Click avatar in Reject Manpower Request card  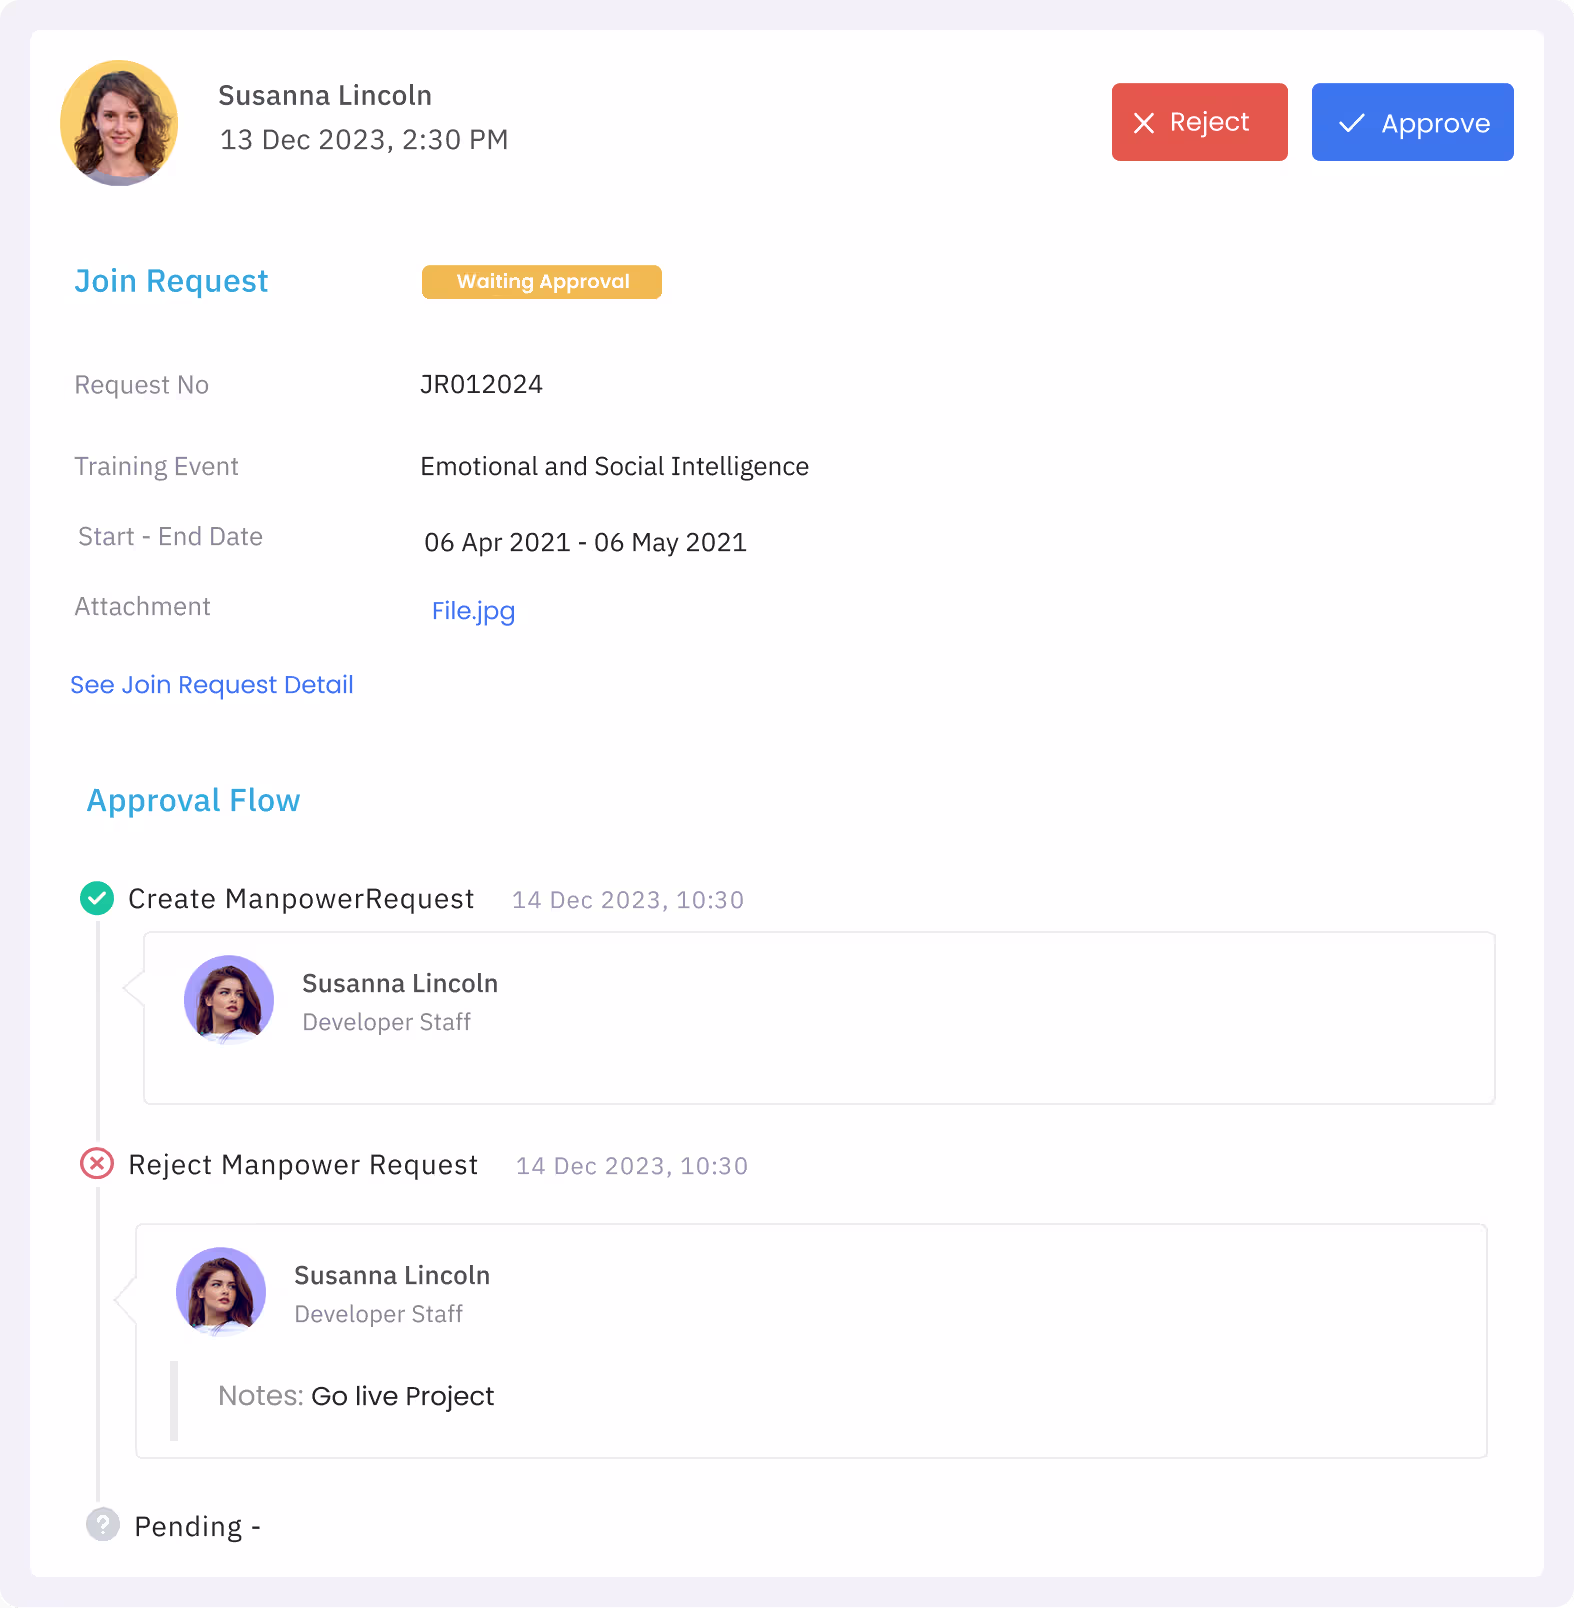coord(221,1292)
